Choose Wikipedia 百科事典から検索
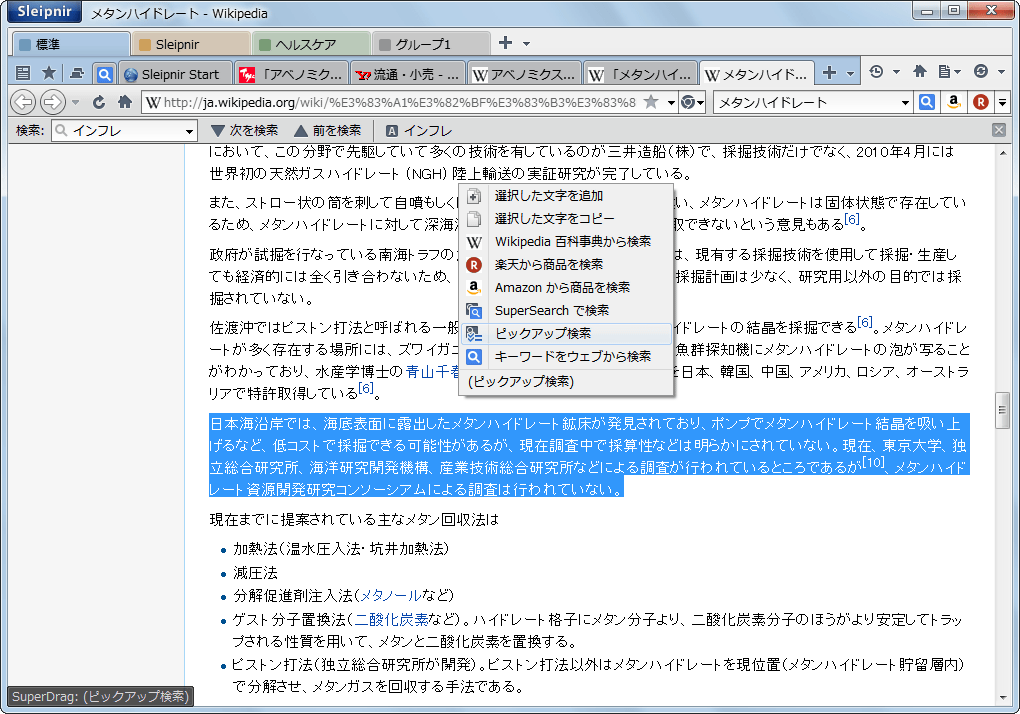This screenshot has height=714, width=1020. click(566, 241)
